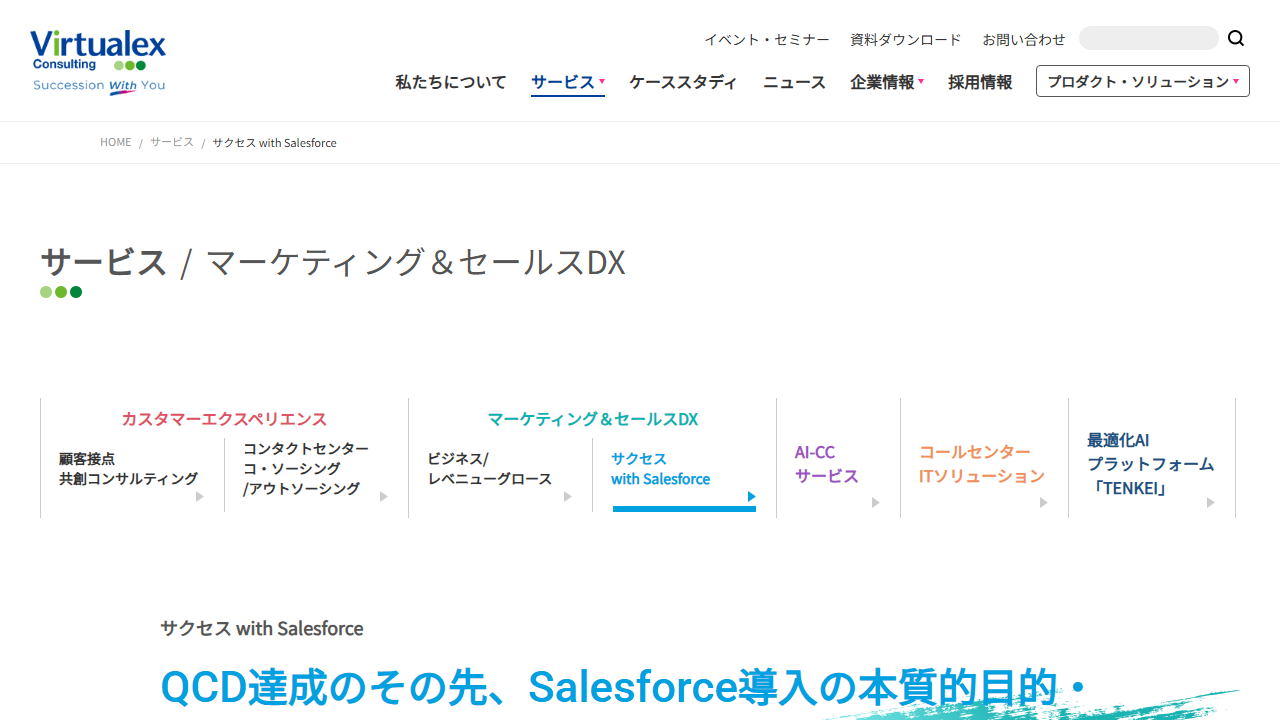Click the Virtualex Consulting logo
This screenshot has width=1280, height=720.
(x=98, y=61)
